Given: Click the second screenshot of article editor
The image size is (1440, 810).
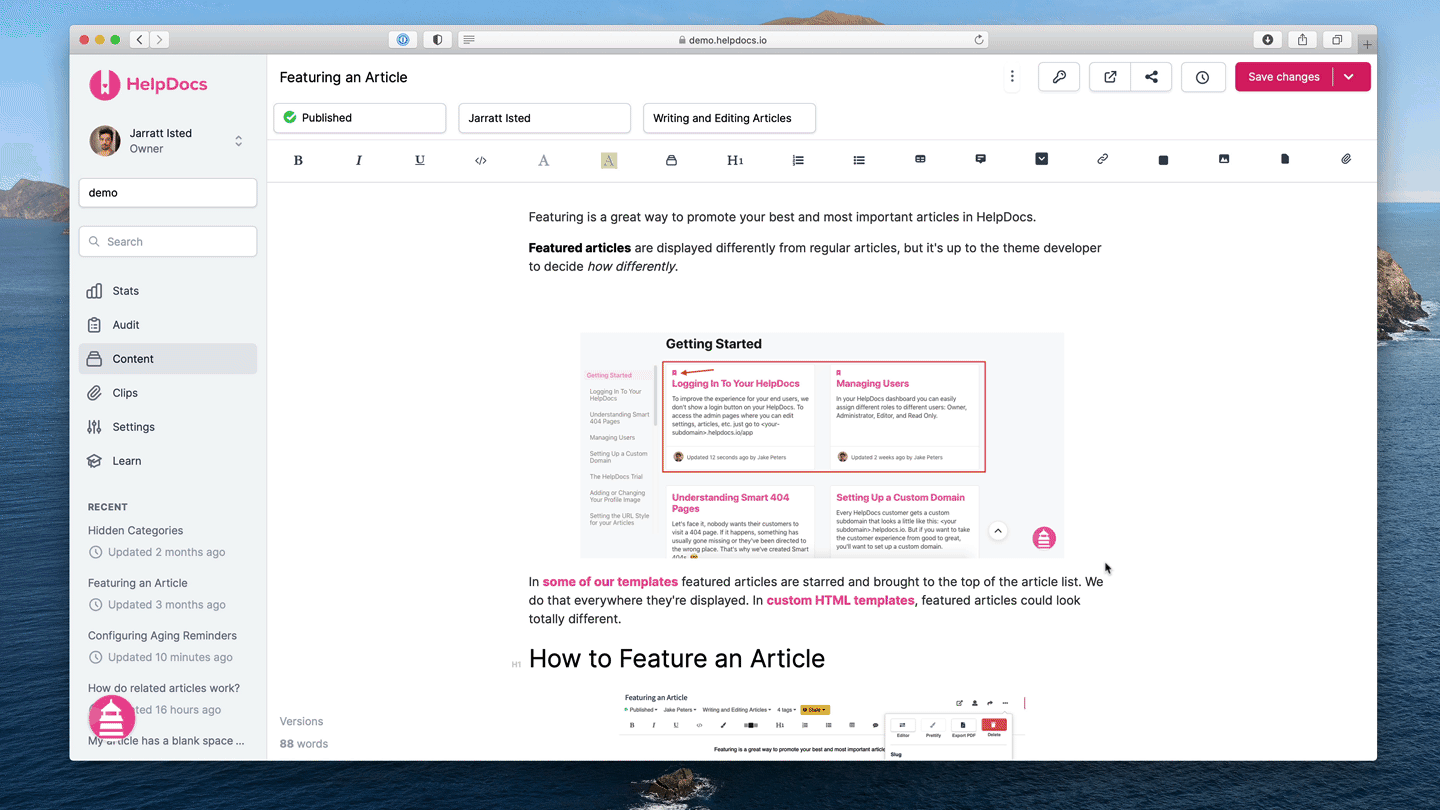Looking at the screenshot, I should (822, 724).
